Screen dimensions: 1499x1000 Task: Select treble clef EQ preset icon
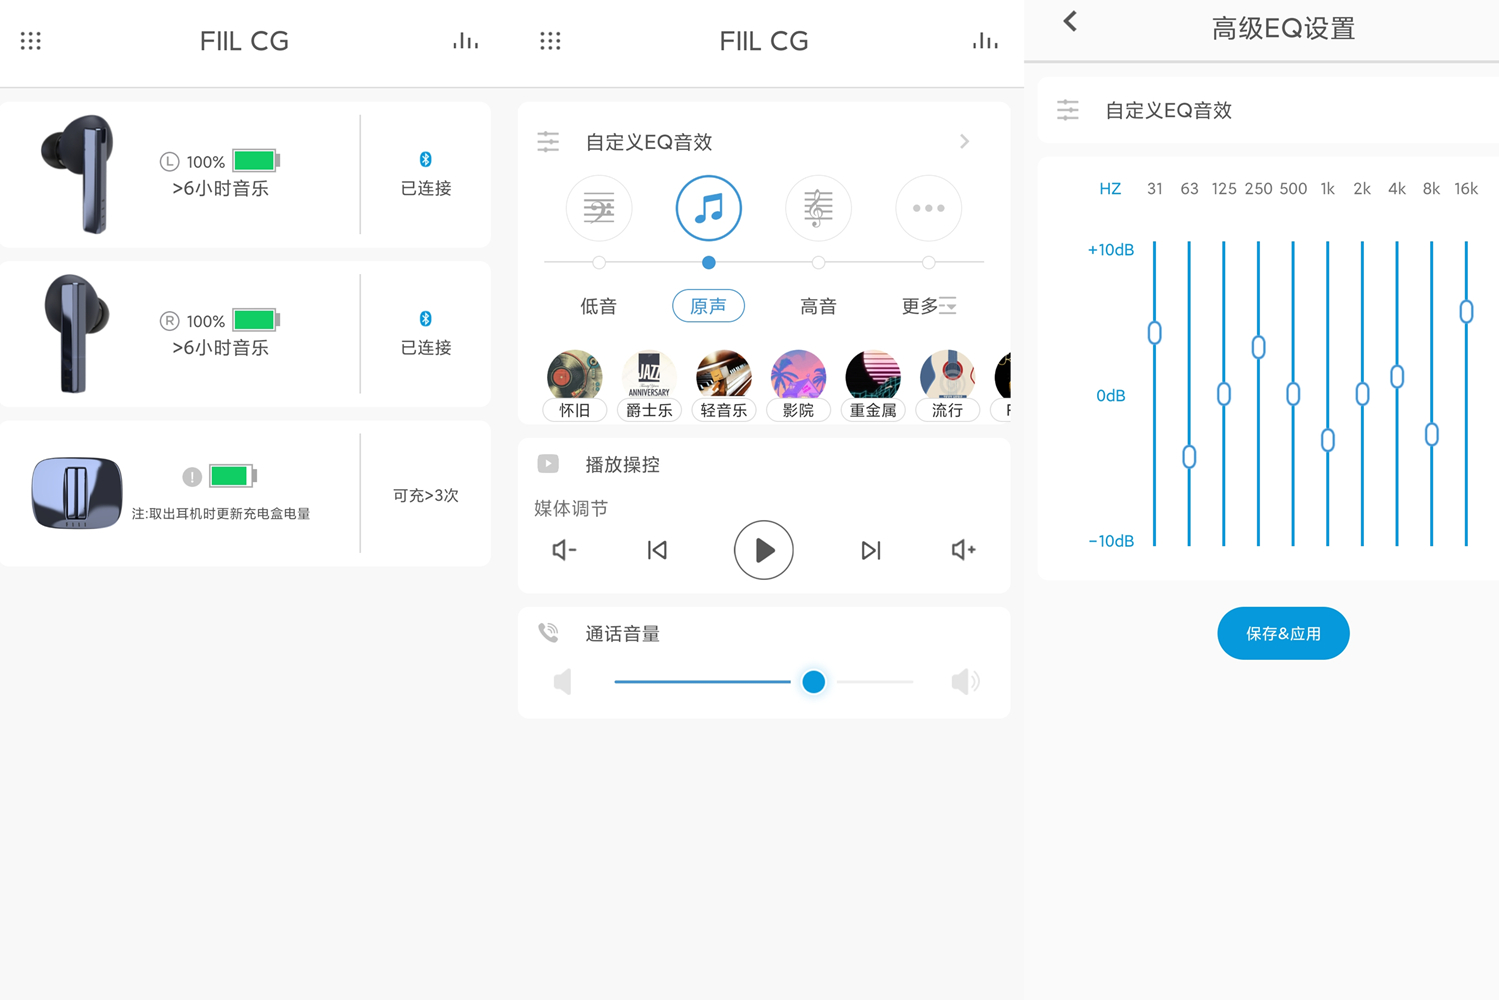818,208
